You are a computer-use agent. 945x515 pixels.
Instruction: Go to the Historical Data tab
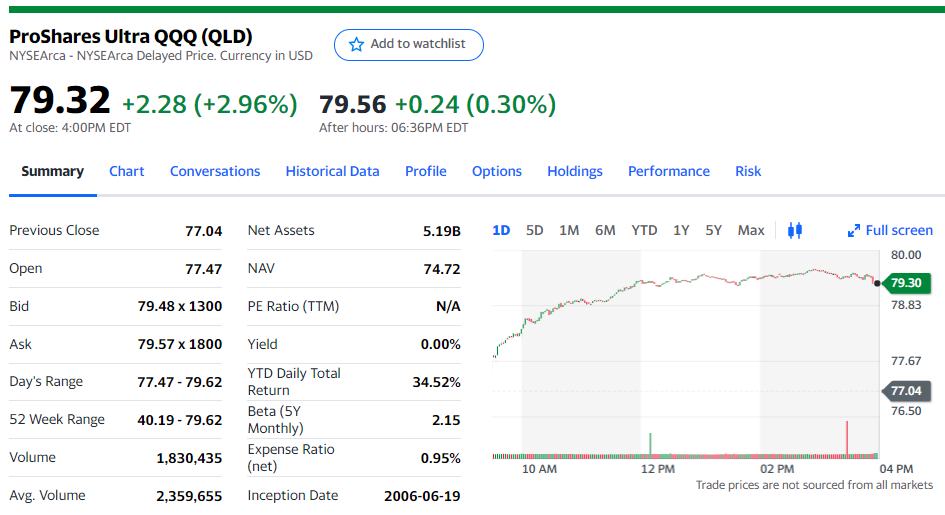[333, 172]
